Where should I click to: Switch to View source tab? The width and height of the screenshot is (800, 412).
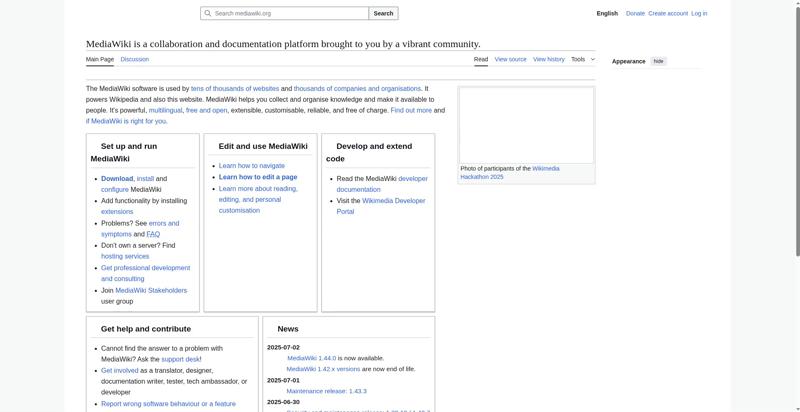point(510,59)
